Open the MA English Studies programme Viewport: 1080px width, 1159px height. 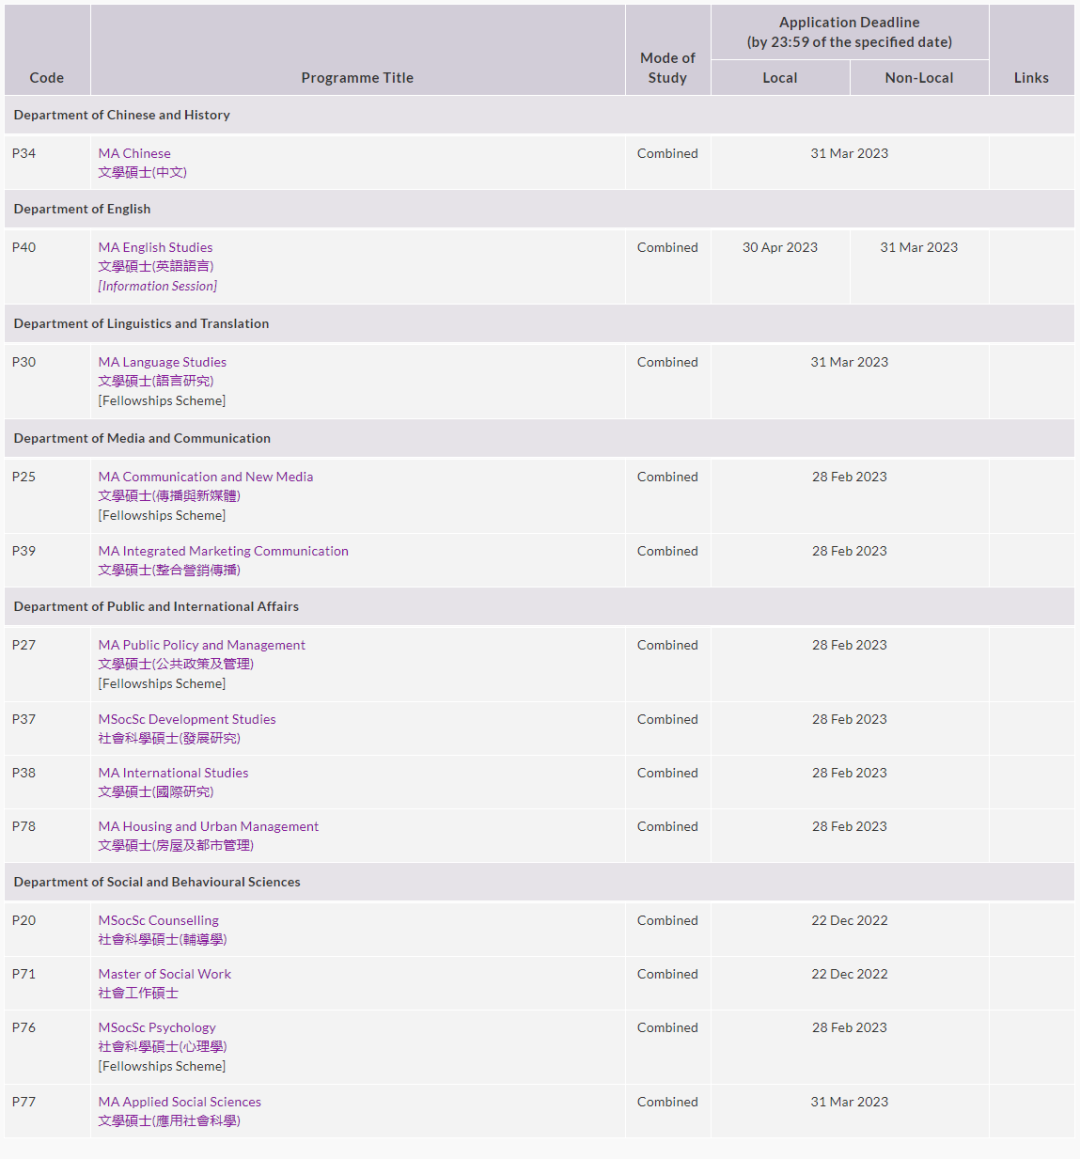point(155,247)
